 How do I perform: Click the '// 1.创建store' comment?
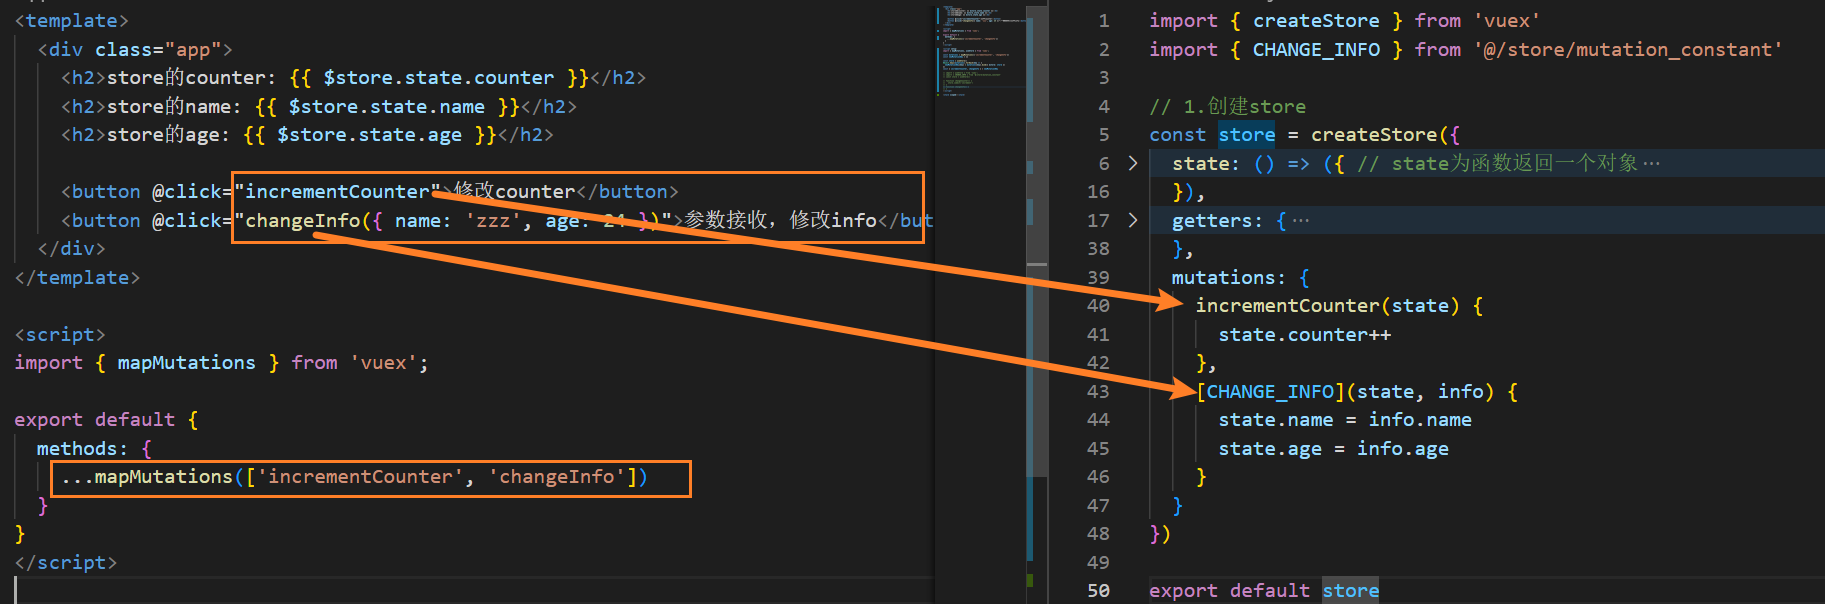[x=1227, y=106]
